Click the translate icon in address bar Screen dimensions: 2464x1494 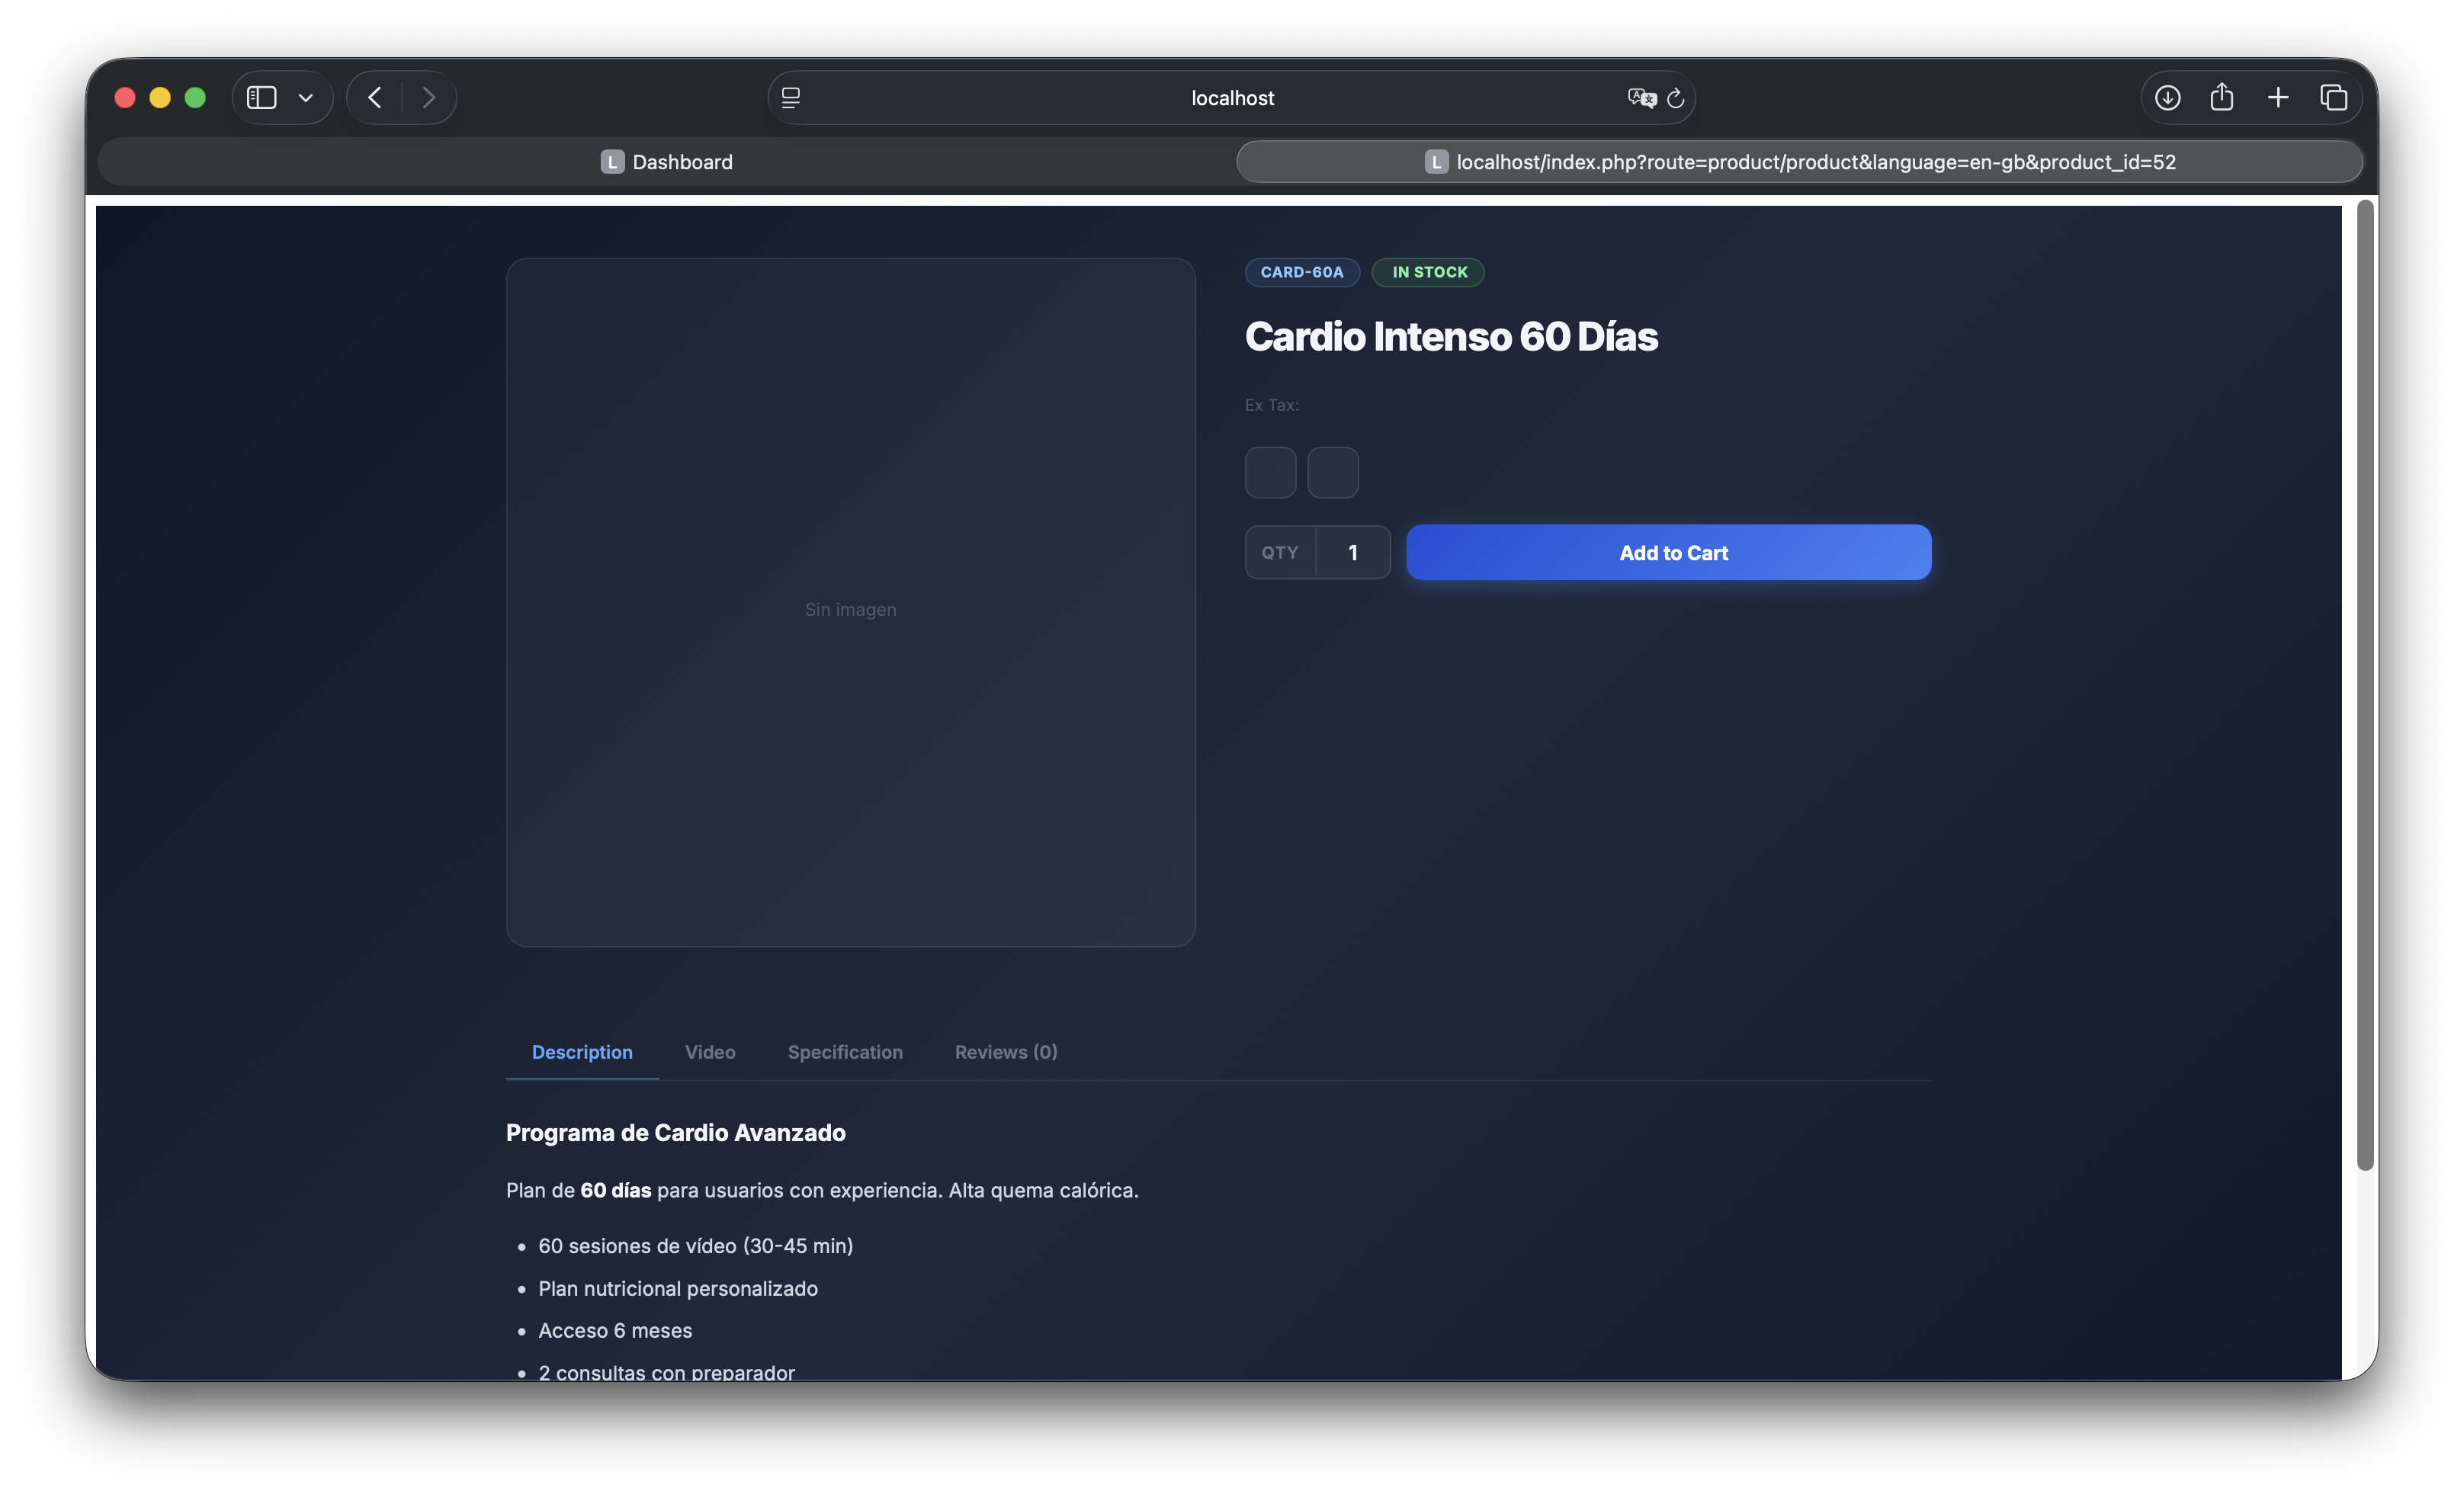(x=1641, y=97)
